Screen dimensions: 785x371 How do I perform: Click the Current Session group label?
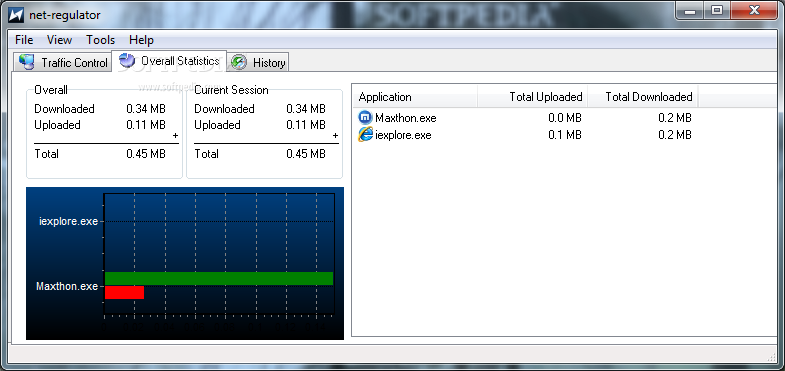tap(231, 90)
